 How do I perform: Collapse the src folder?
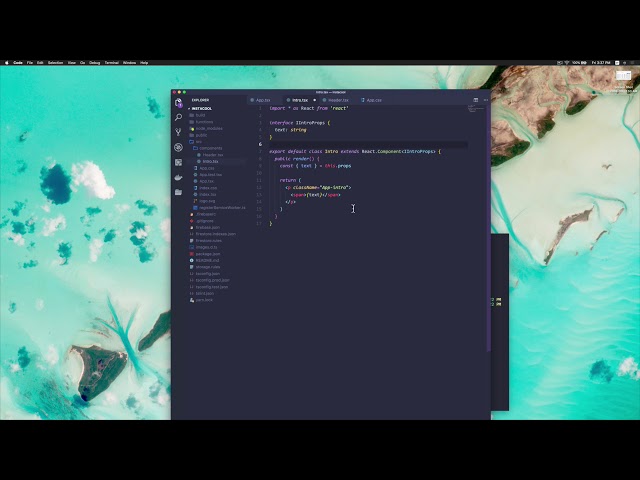198,142
